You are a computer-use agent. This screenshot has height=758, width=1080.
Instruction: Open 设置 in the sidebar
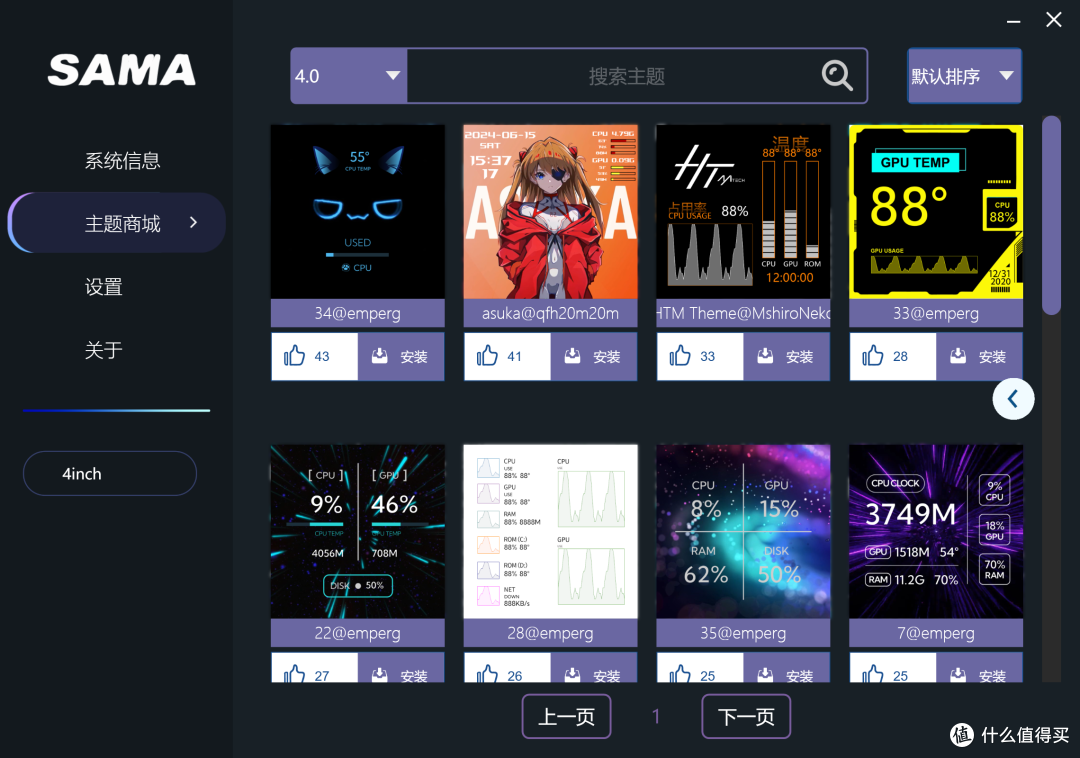coord(103,286)
